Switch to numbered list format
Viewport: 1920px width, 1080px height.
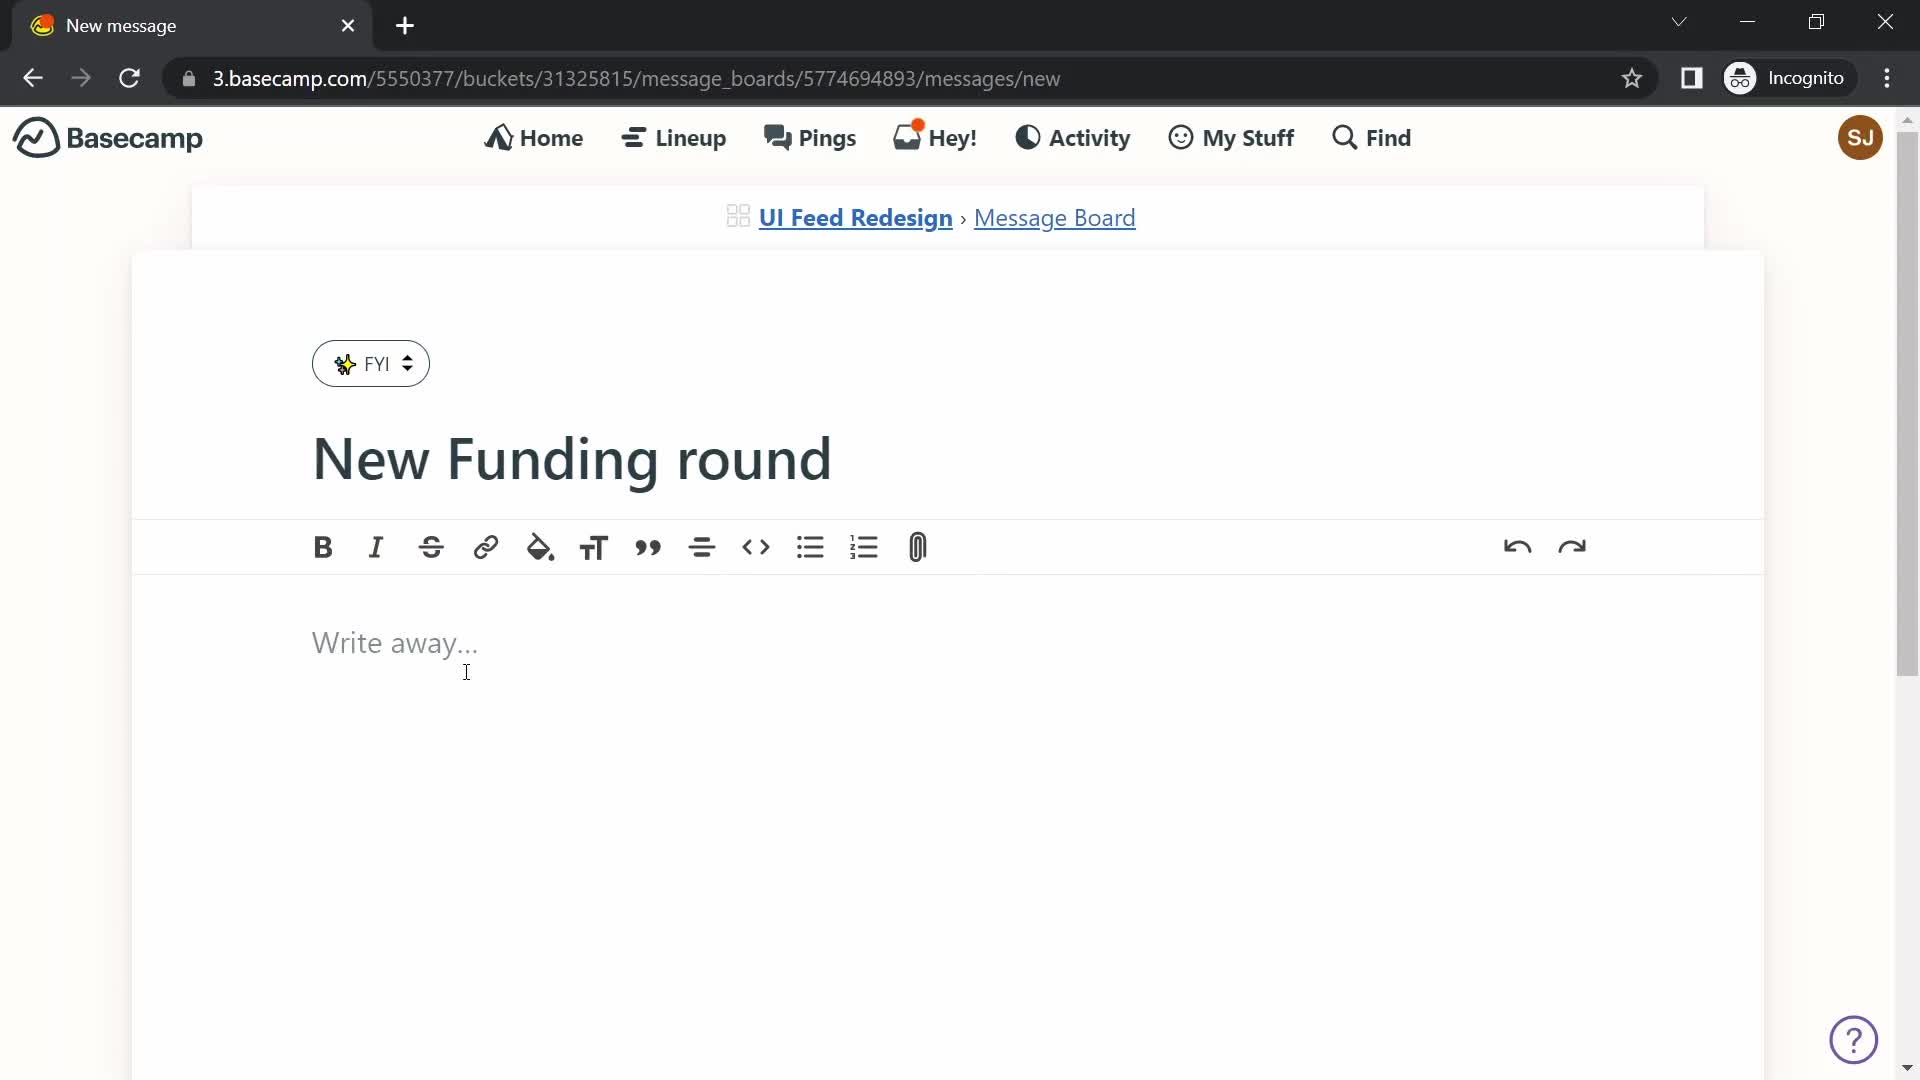[x=864, y=546]
